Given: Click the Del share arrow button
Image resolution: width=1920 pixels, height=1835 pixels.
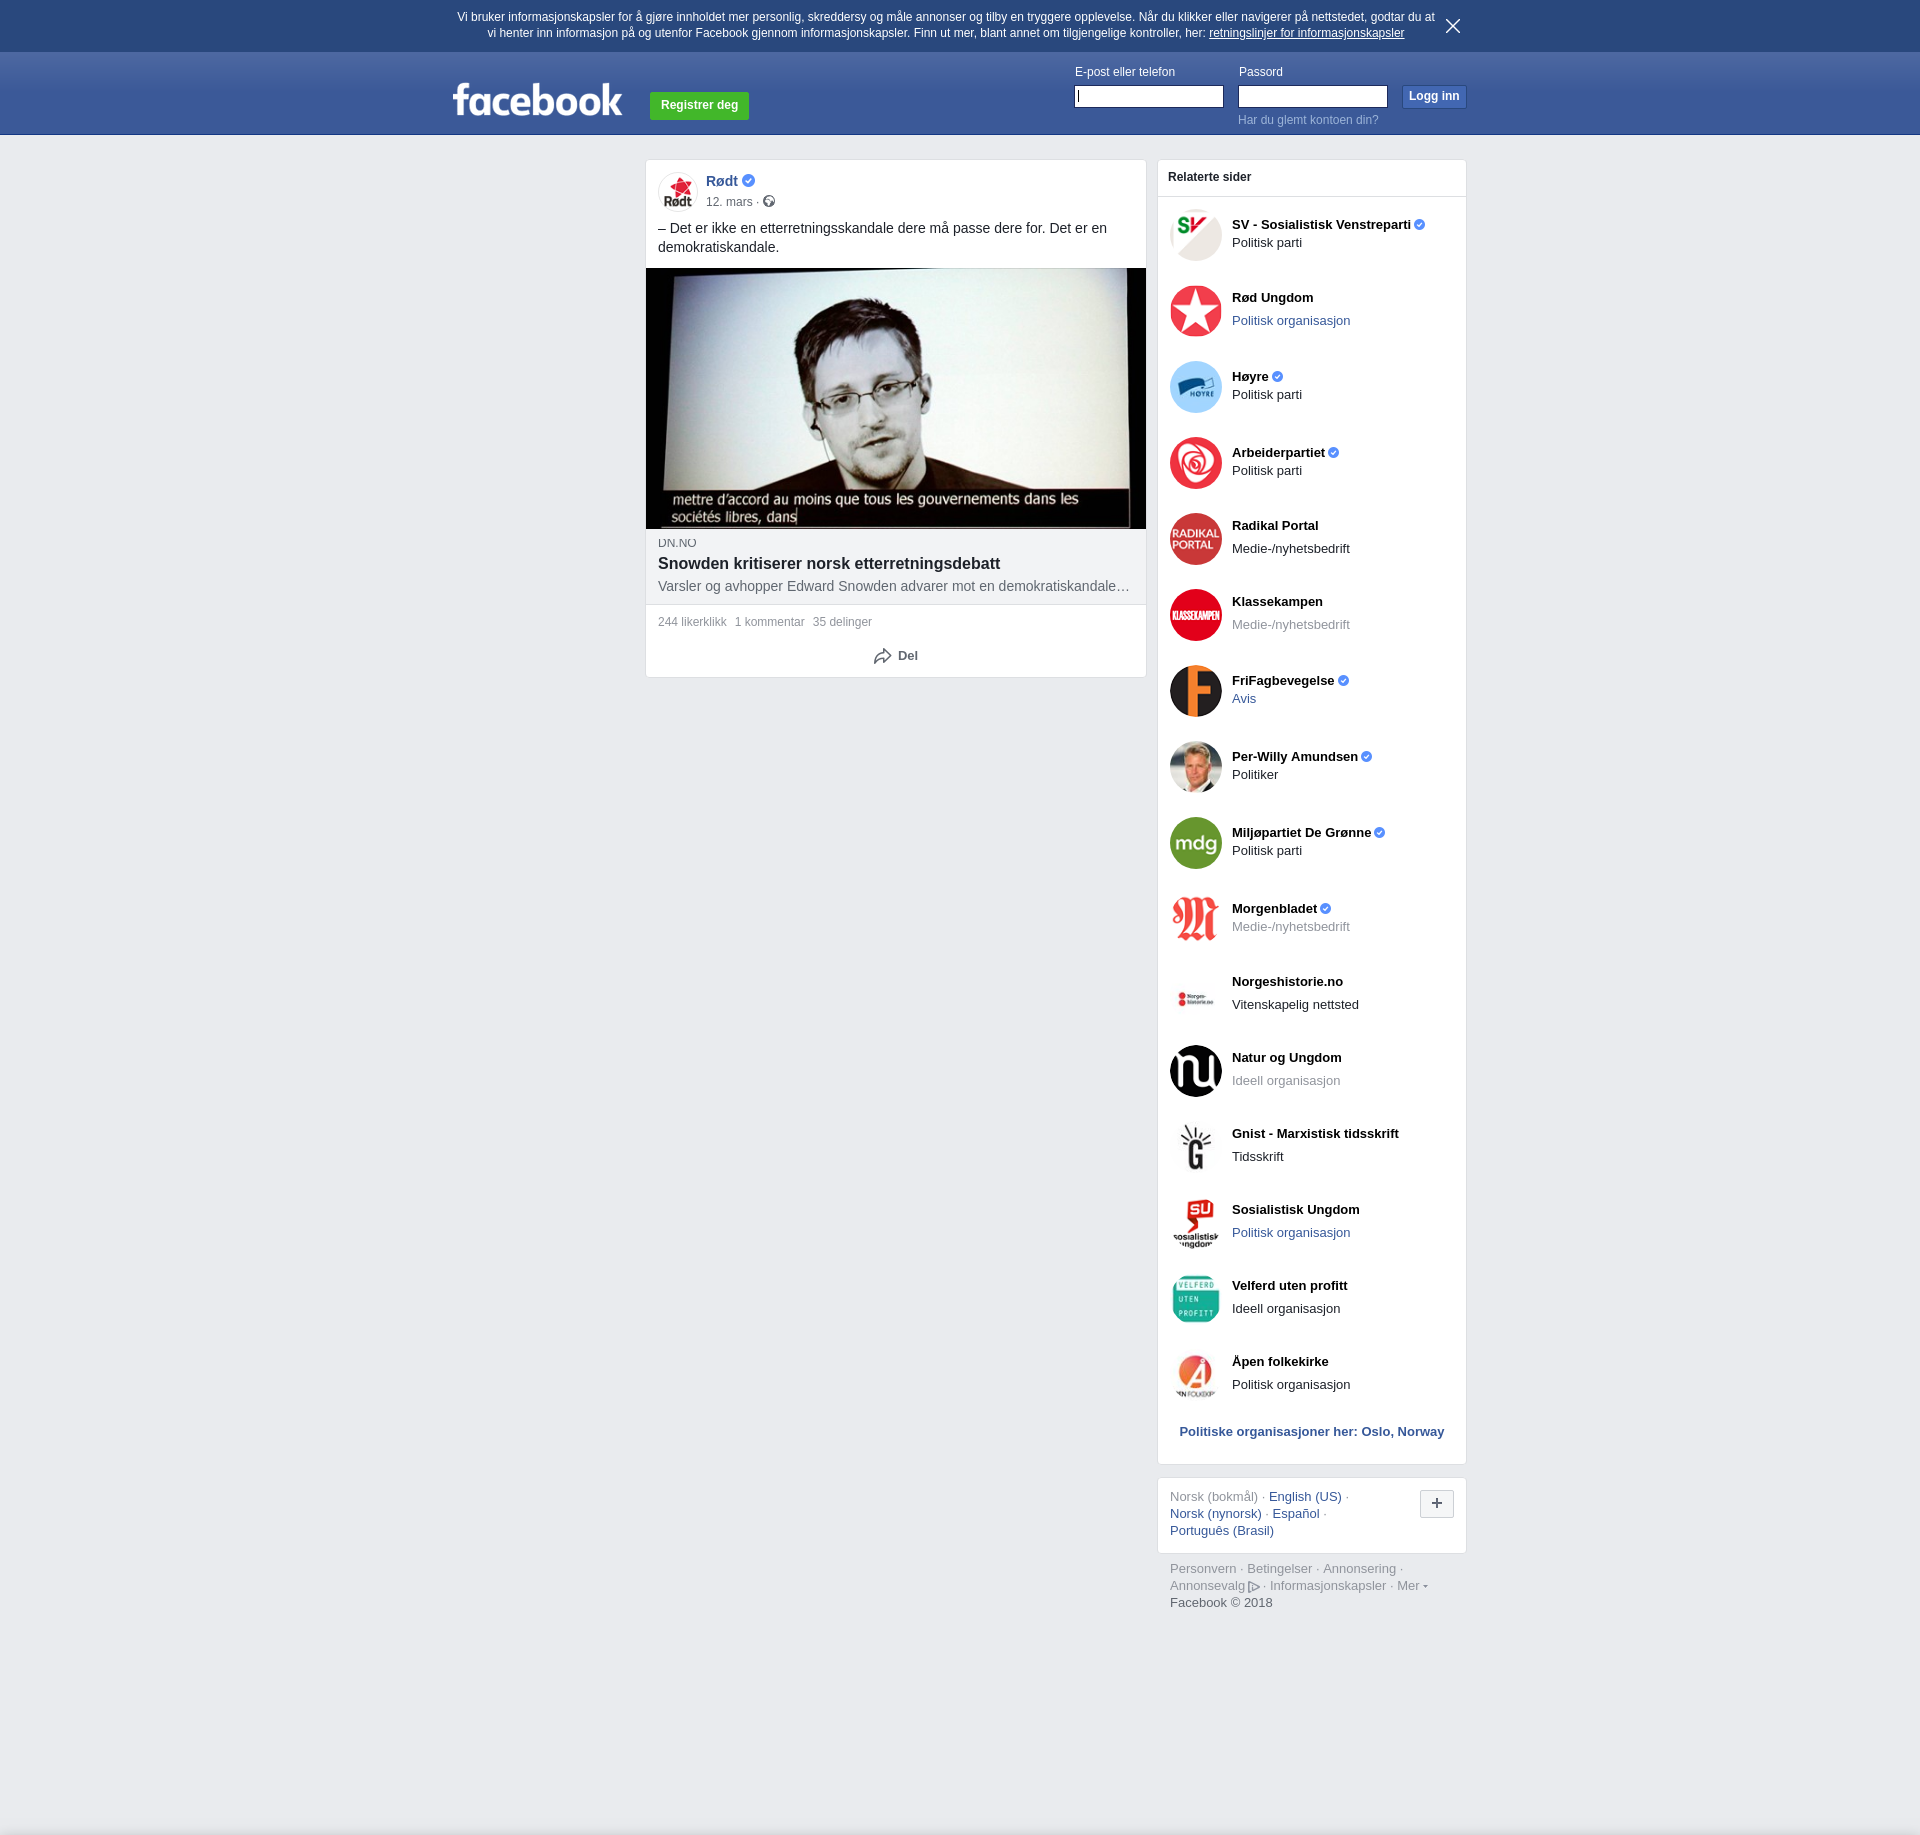Looking at the screenshot, I should pos(896,656).
